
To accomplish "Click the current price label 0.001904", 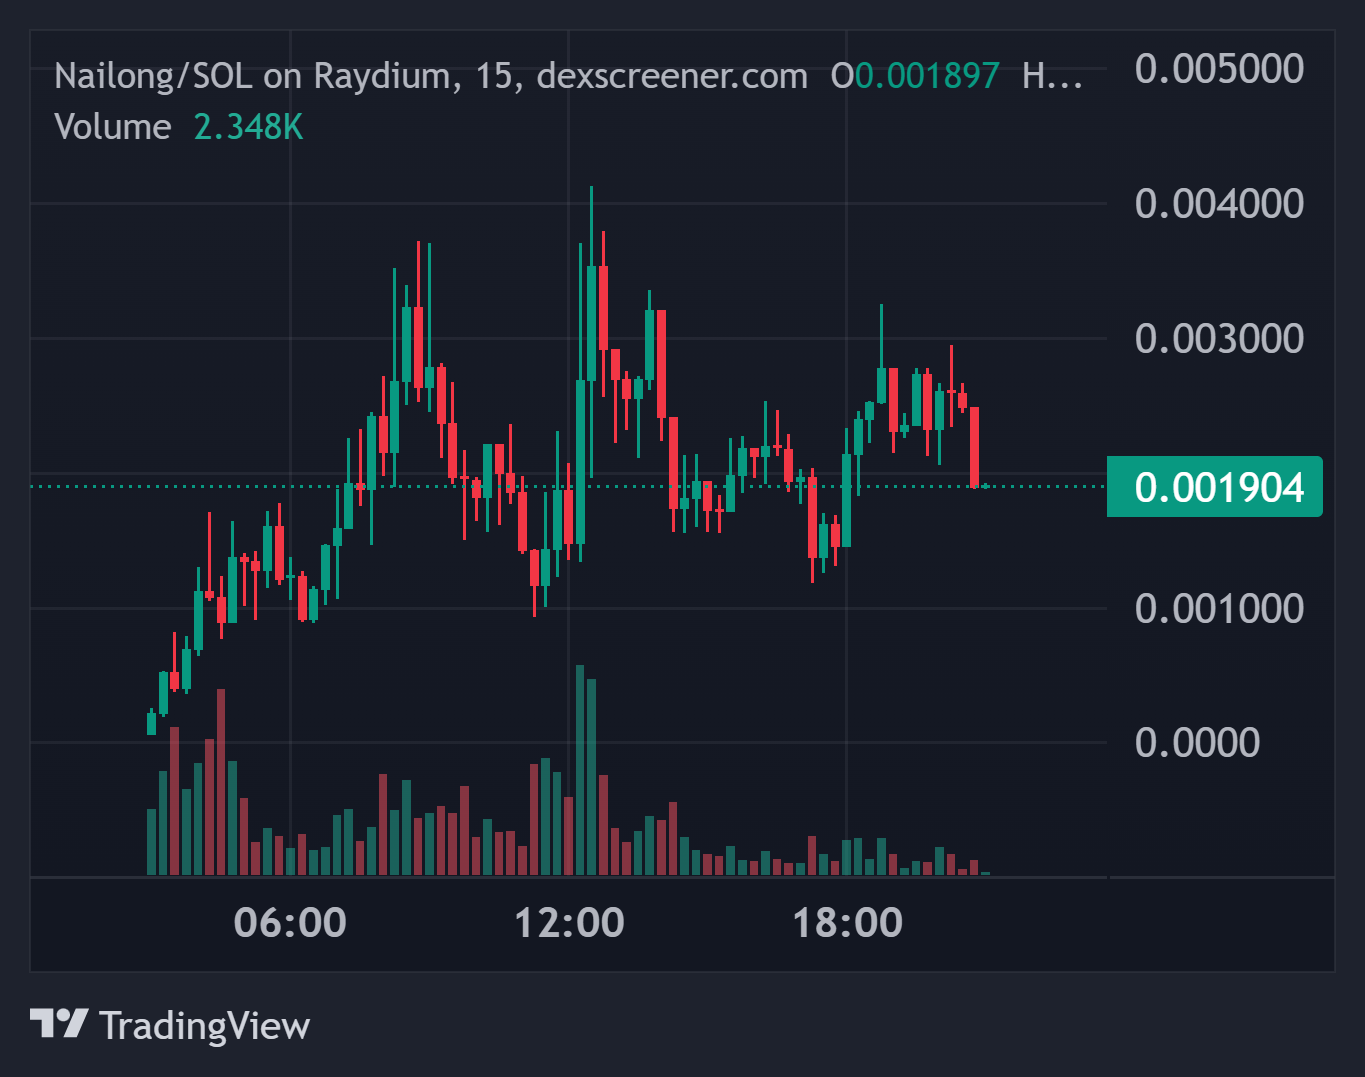I will coord(1215,487).
